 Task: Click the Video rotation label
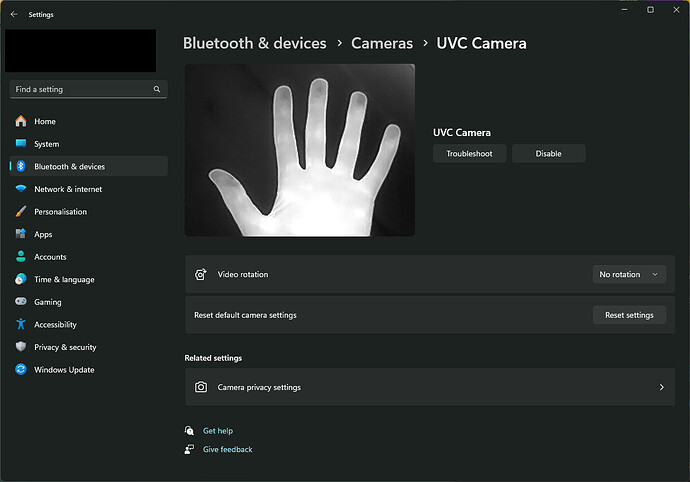[243, 274]
